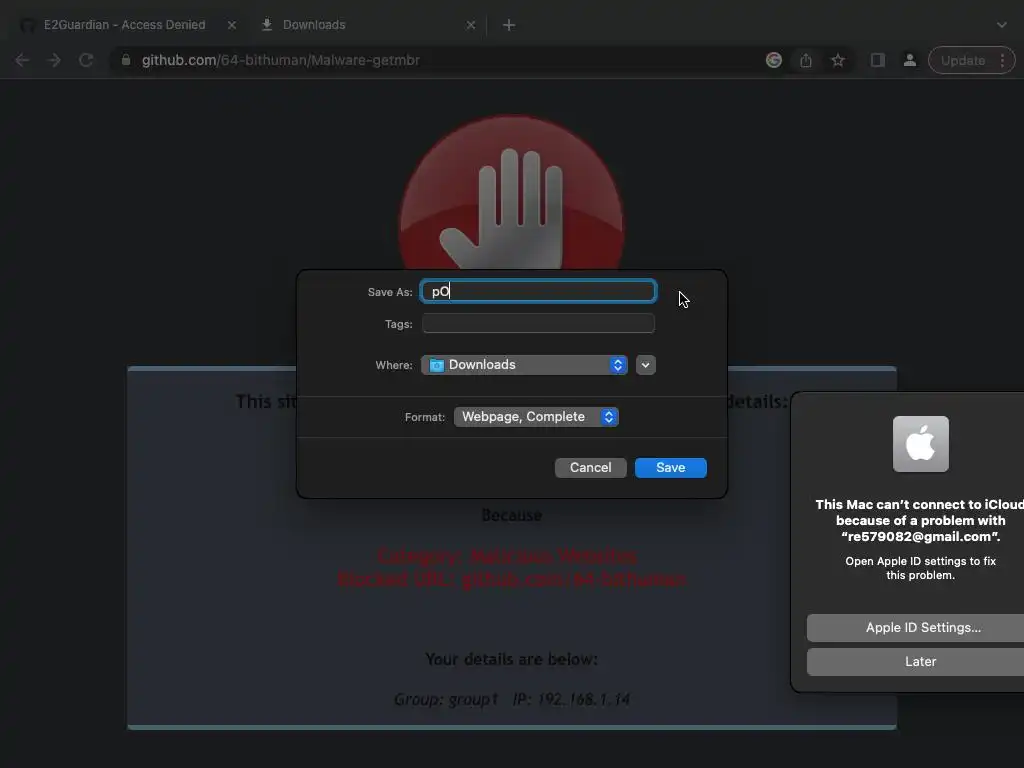Viewport: 1024px width, 768px height.
Task: Open the Chrome three-dot menu
Action: point(1002,60)
